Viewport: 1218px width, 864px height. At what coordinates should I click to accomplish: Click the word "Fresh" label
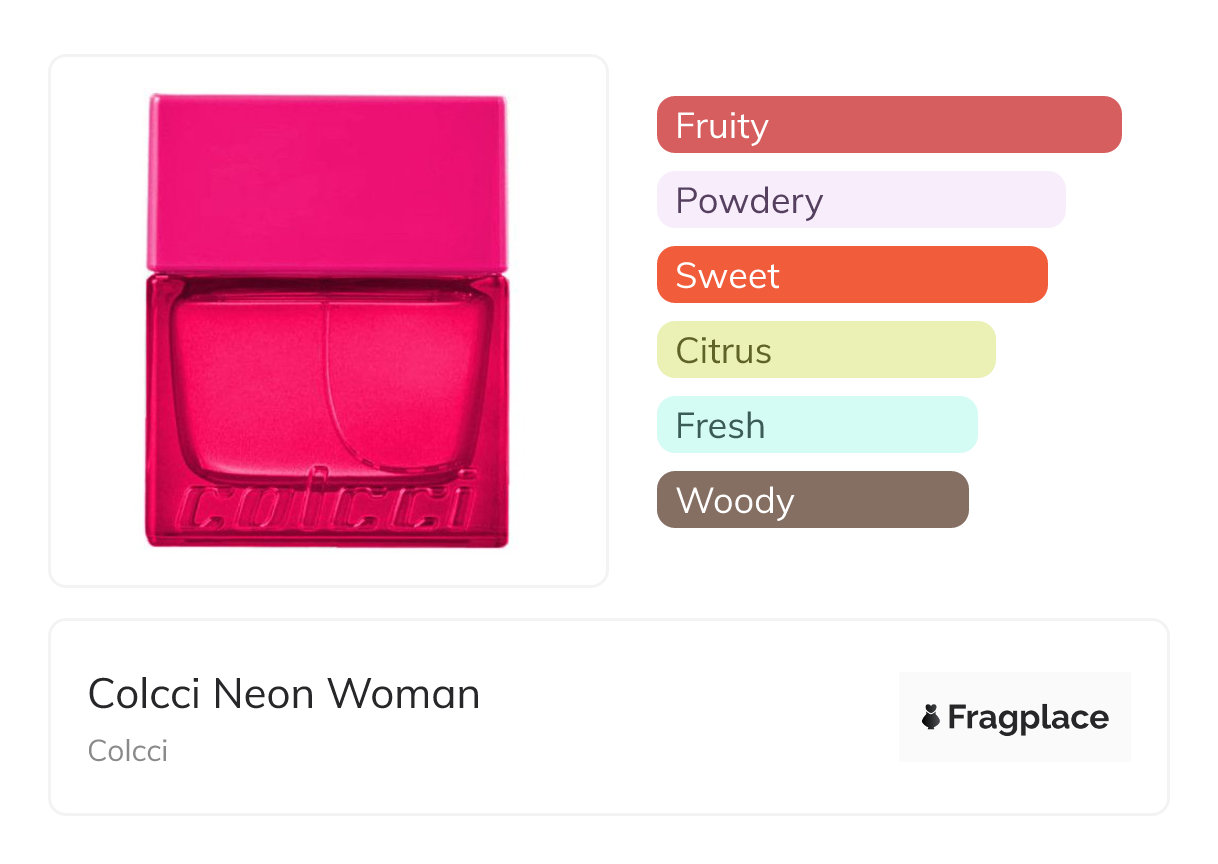720,426
